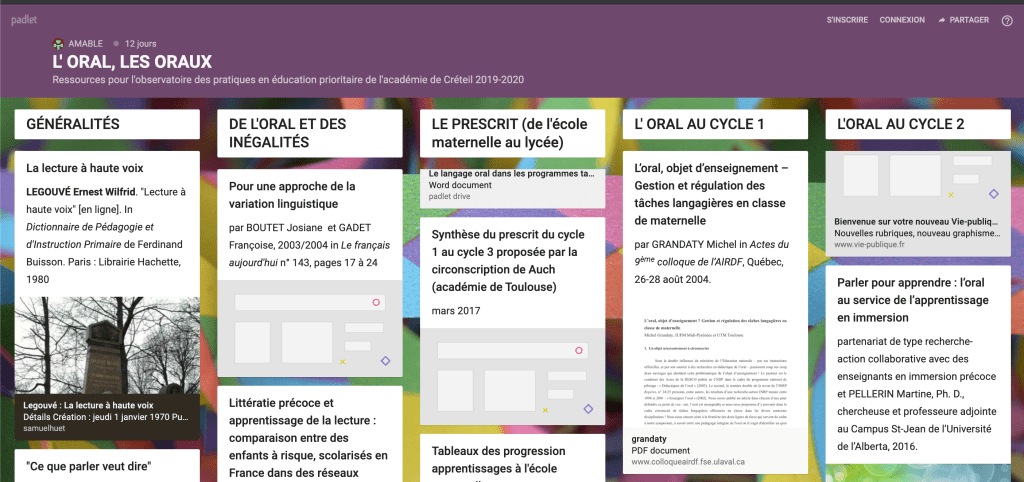Image resolution: width=1024 pixels, height=482 pixels.
Task: Open the CONNEXION login link
Action: coord(902,20)
